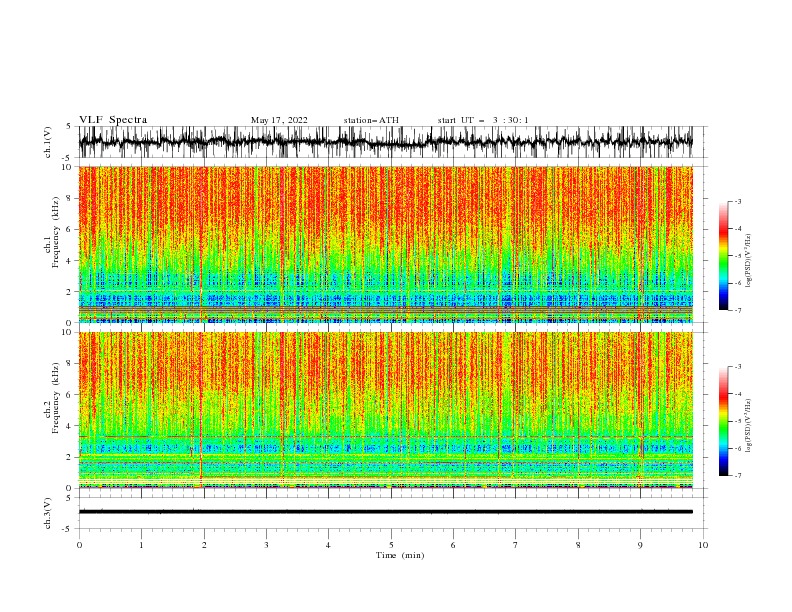Click the 'VLF Spectra' title text
Image resolution: width=792 pixels, height=612 pixels.
click(x=113, y=120)
